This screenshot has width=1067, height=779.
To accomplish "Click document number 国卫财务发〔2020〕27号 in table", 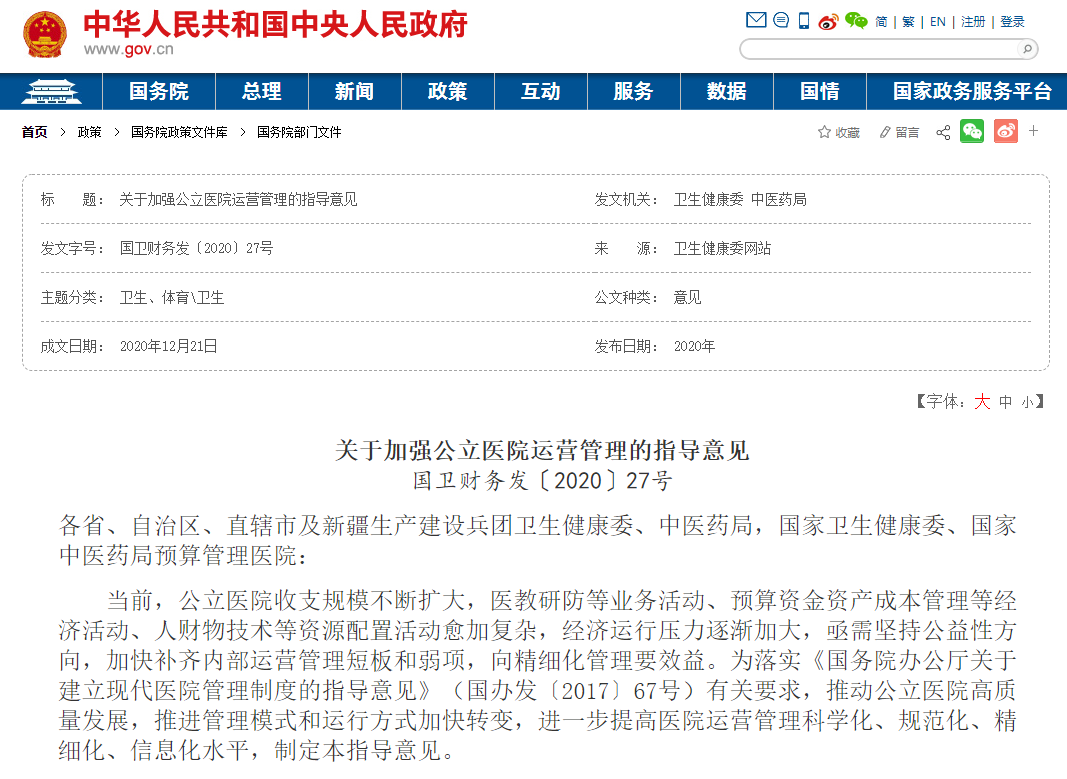I will coord(197,248).
